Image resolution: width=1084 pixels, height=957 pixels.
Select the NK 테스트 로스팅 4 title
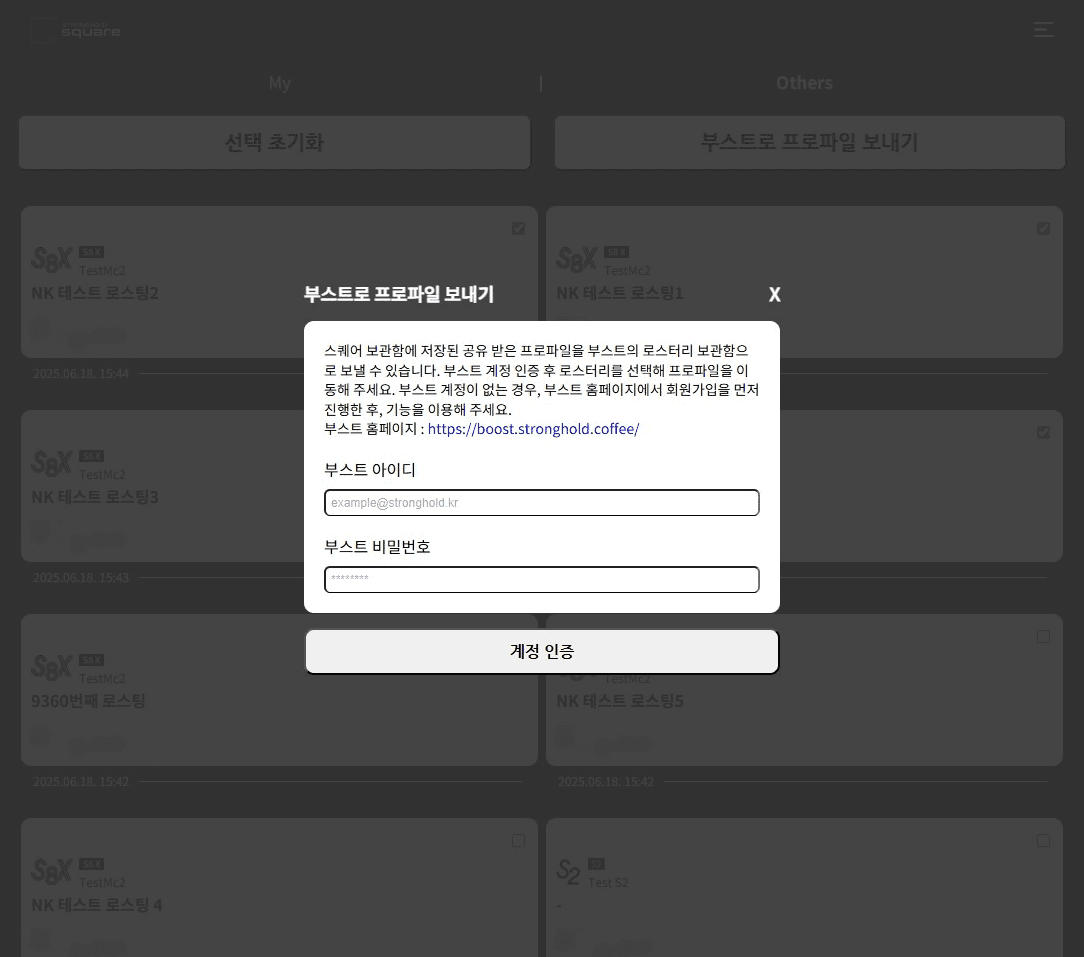click(x=97, y=905)
